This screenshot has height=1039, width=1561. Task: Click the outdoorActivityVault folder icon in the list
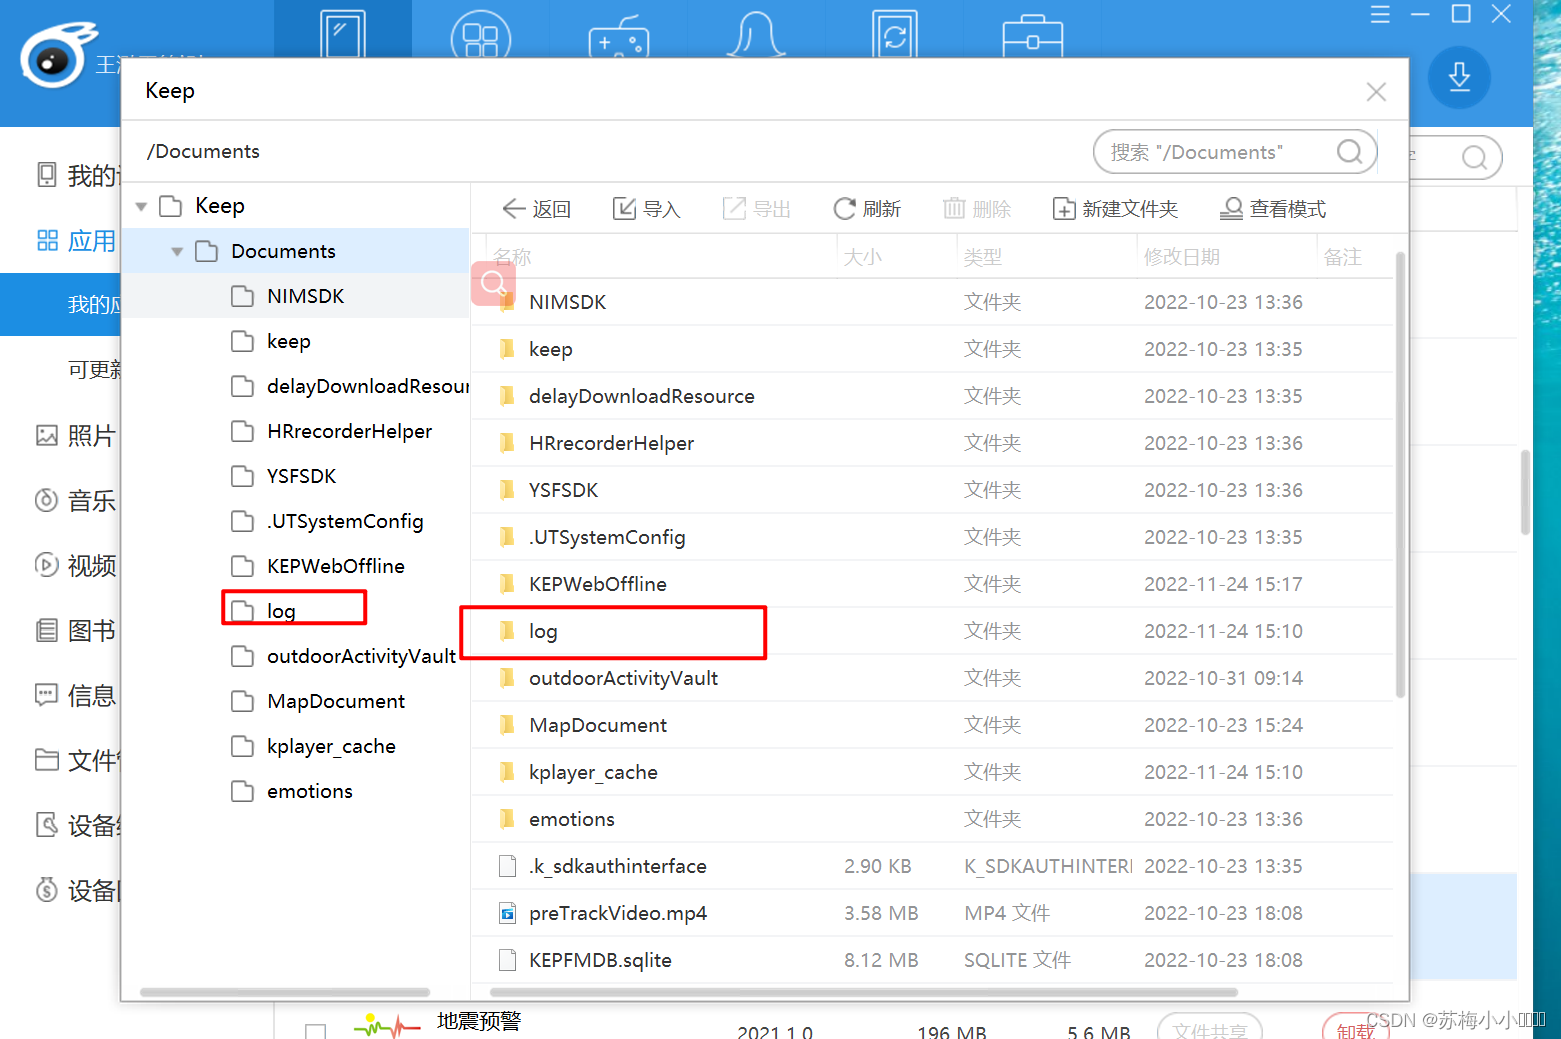pos(507,678)
